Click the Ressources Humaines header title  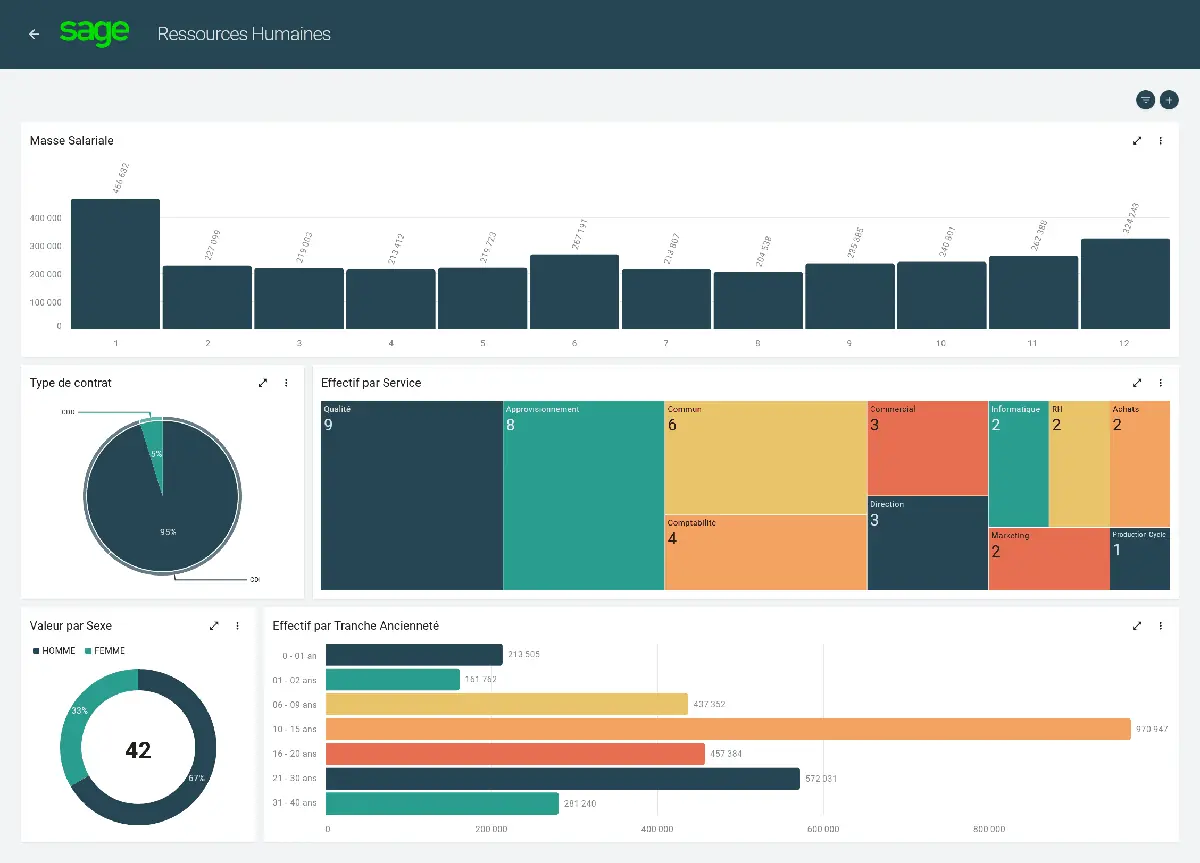244,33
